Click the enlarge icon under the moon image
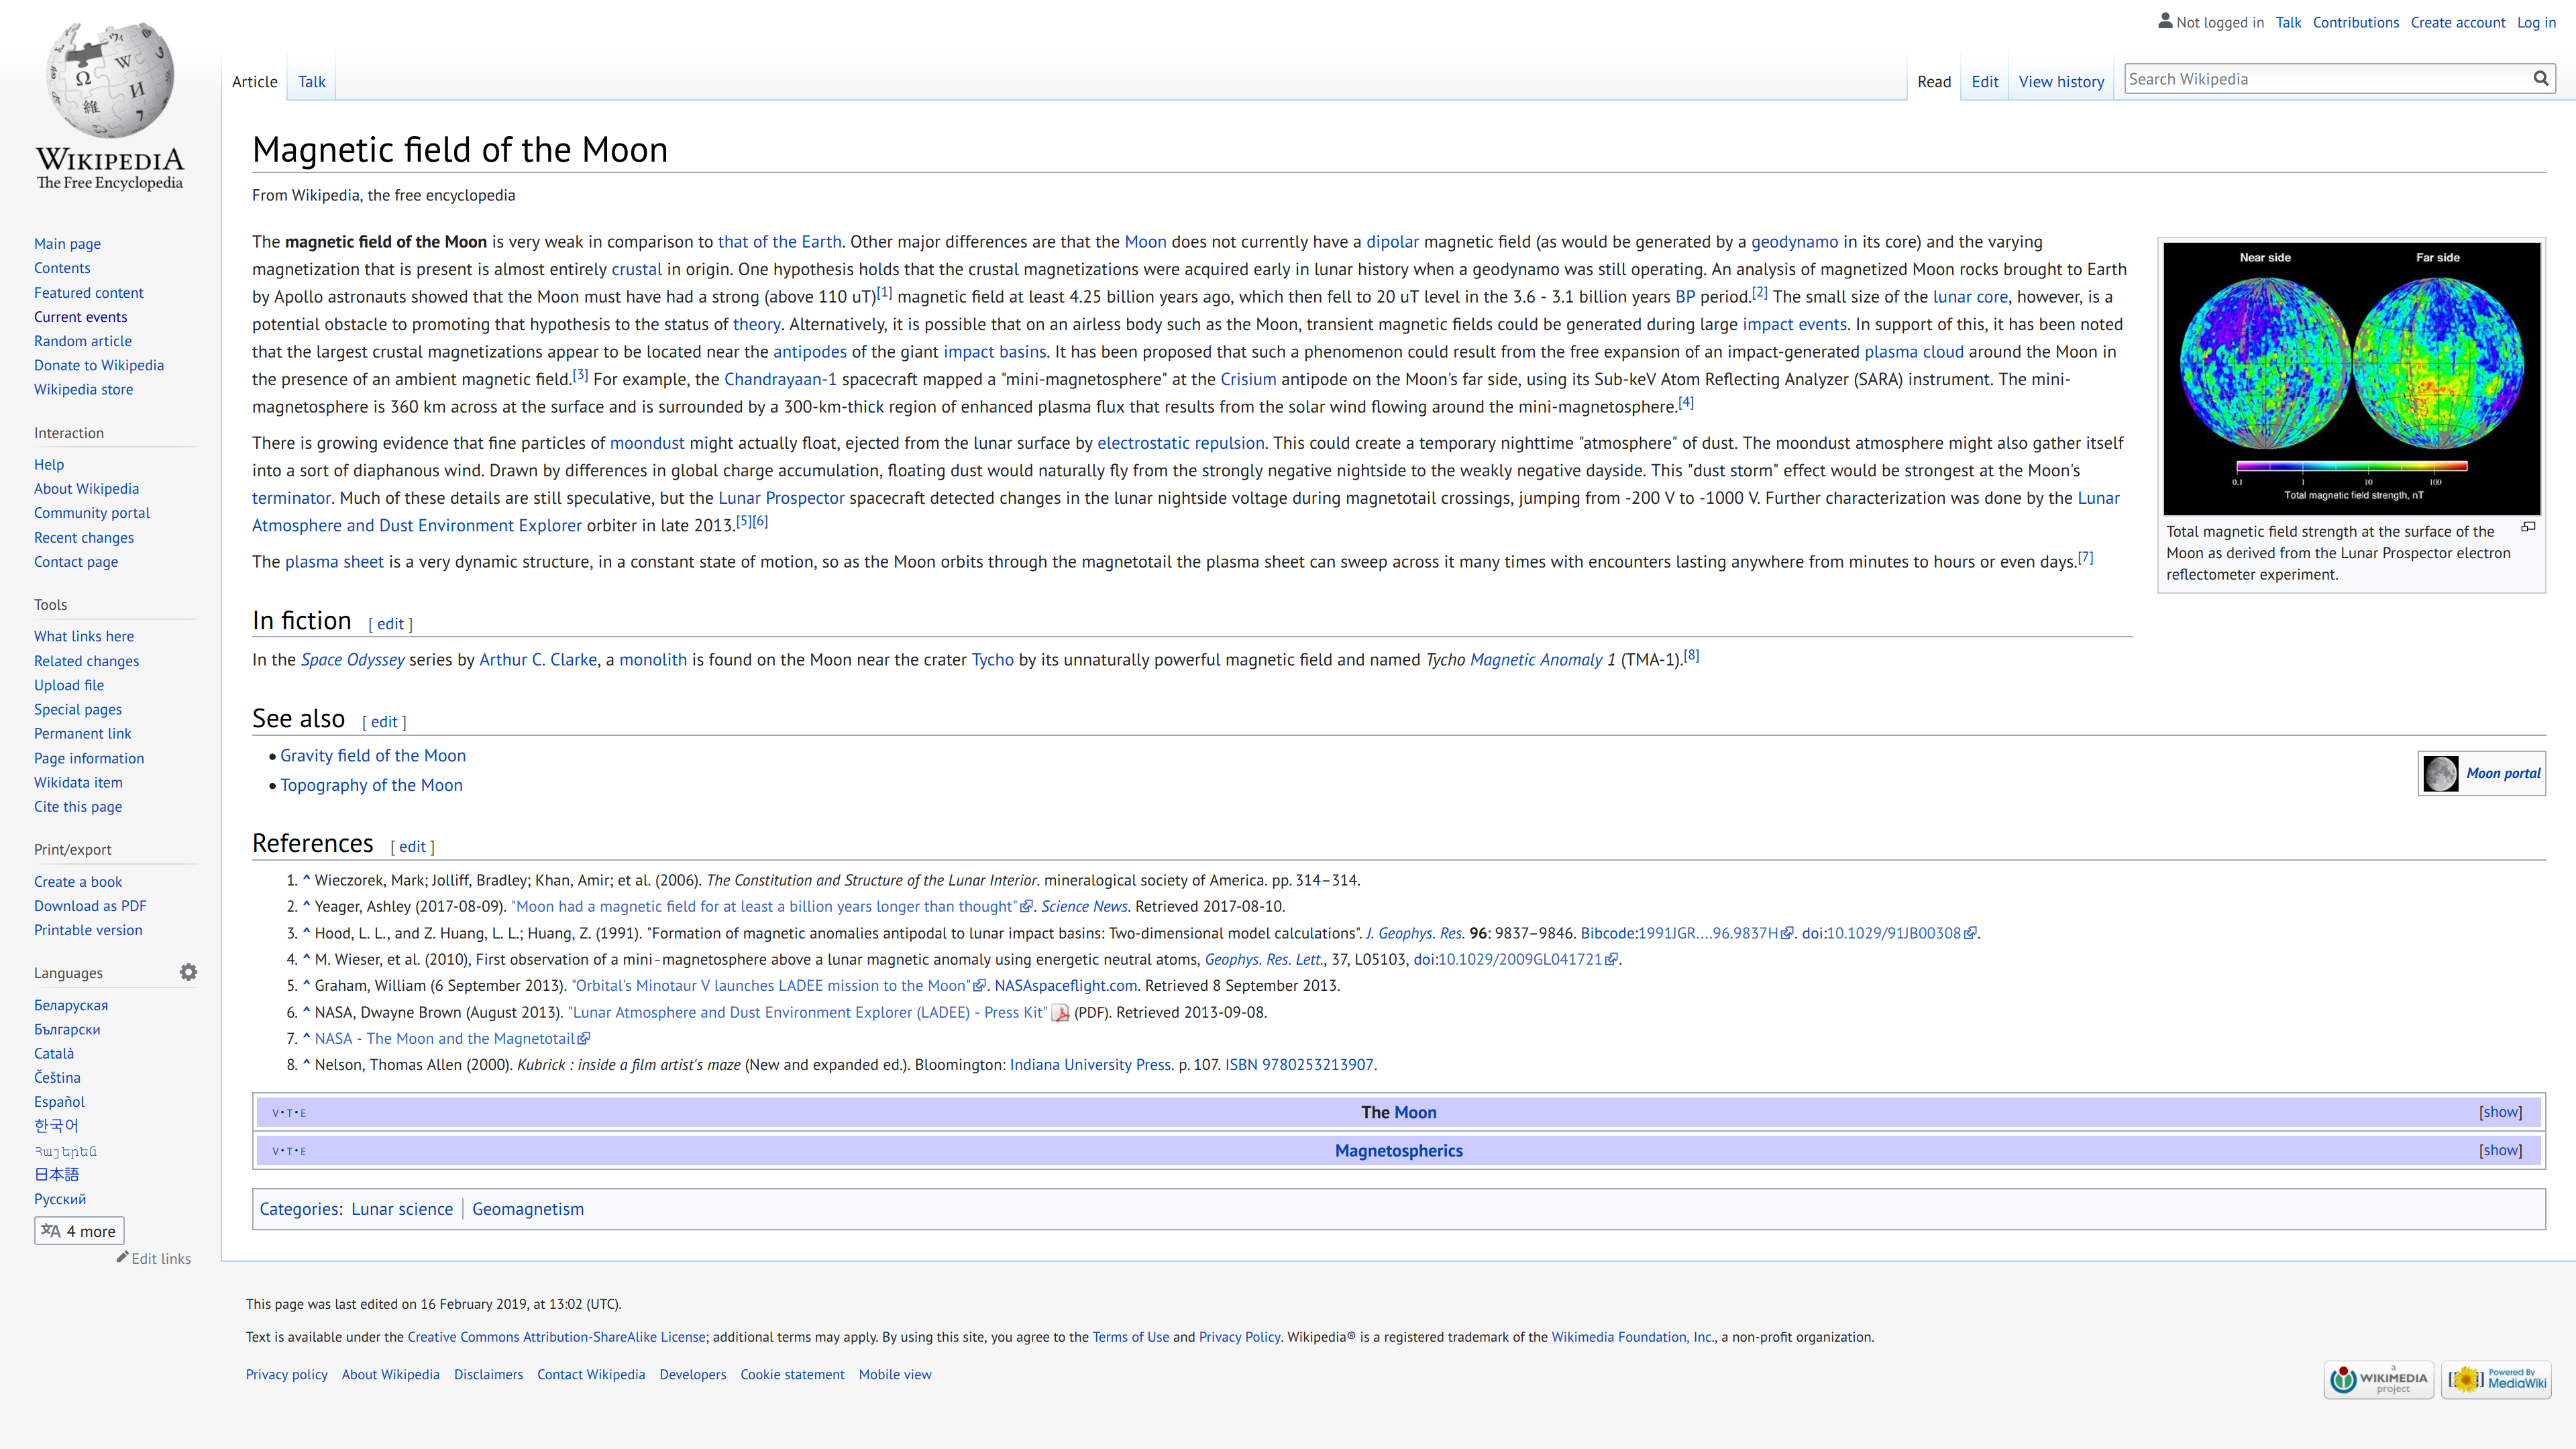2576x1449 pixels. pos(2527,528)
